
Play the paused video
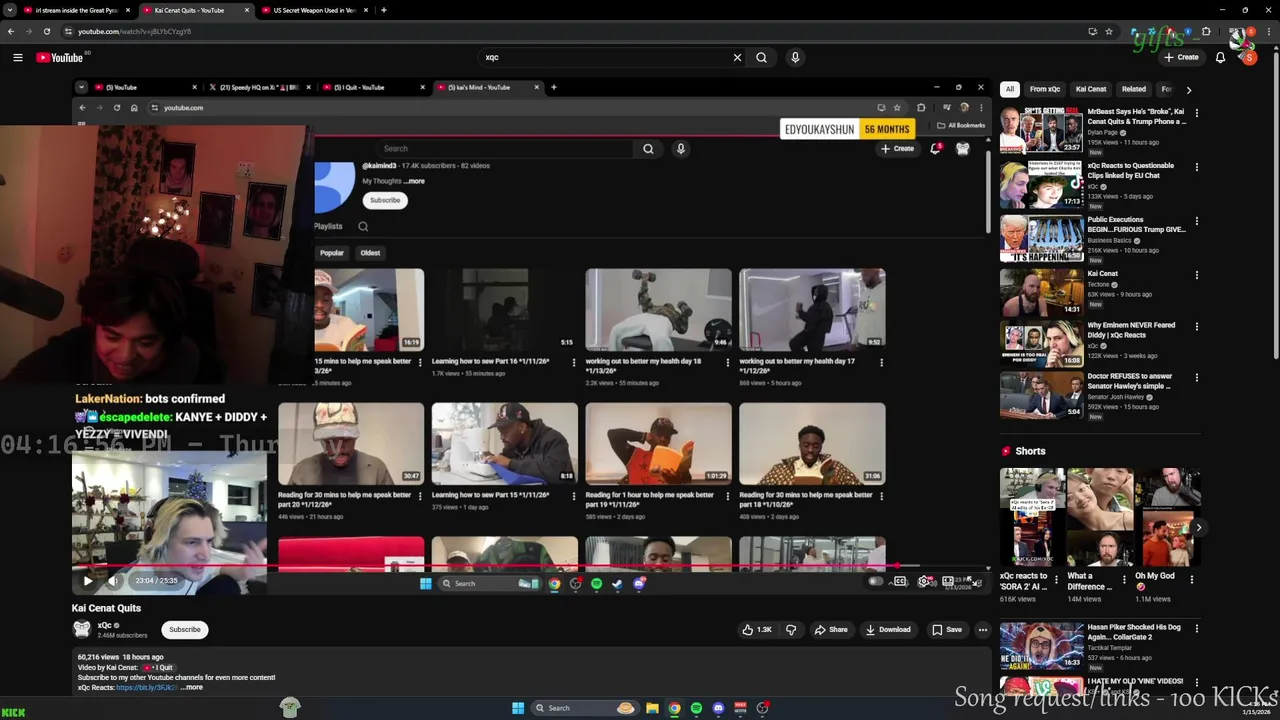tap(87, 581)
